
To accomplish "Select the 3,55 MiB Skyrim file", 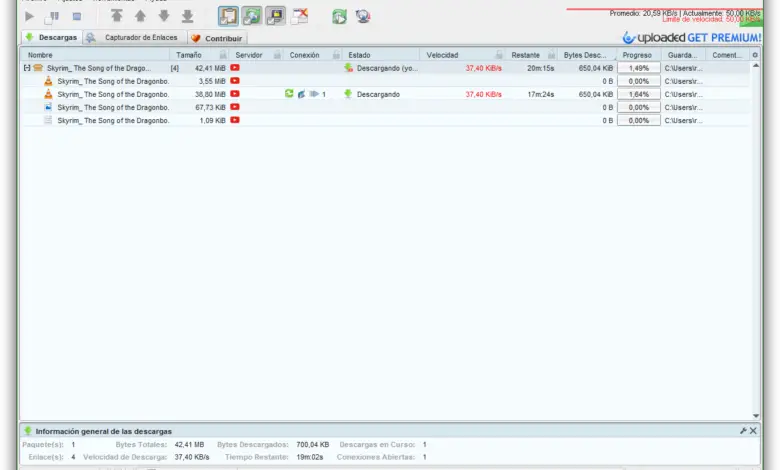I will pos(386,81).
